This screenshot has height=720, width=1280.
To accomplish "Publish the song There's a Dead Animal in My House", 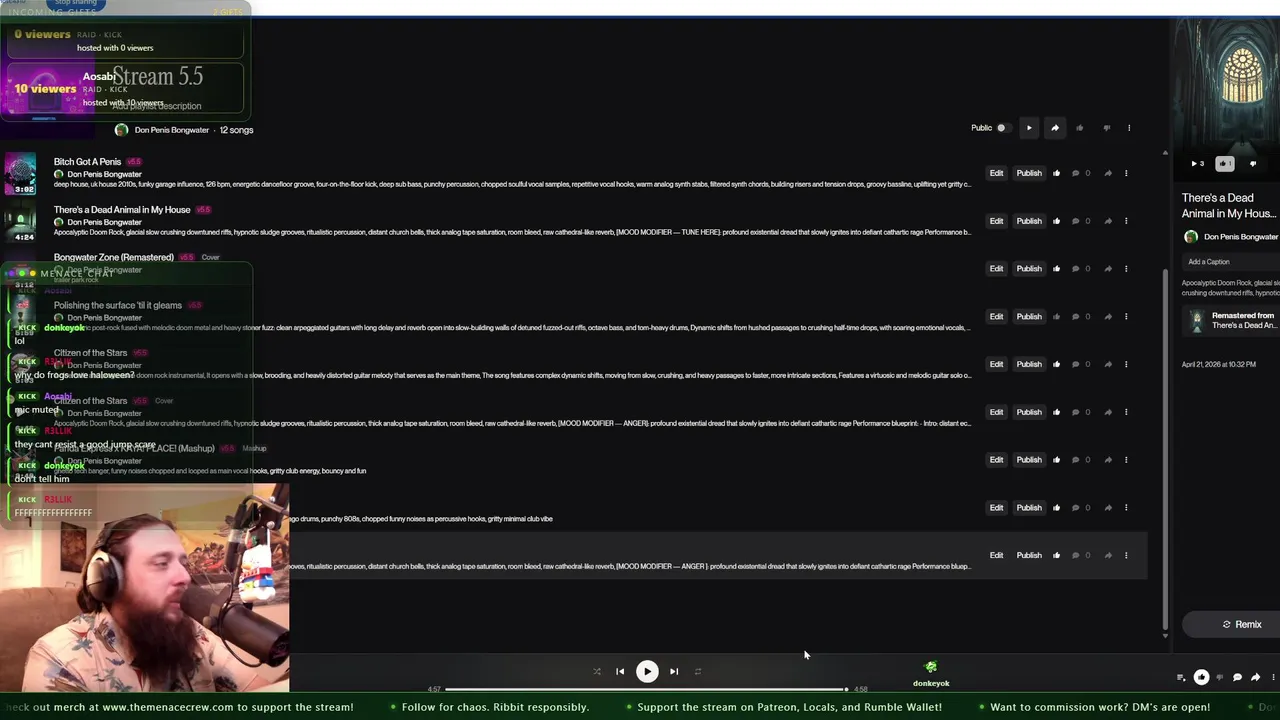I will point(1029,221).
